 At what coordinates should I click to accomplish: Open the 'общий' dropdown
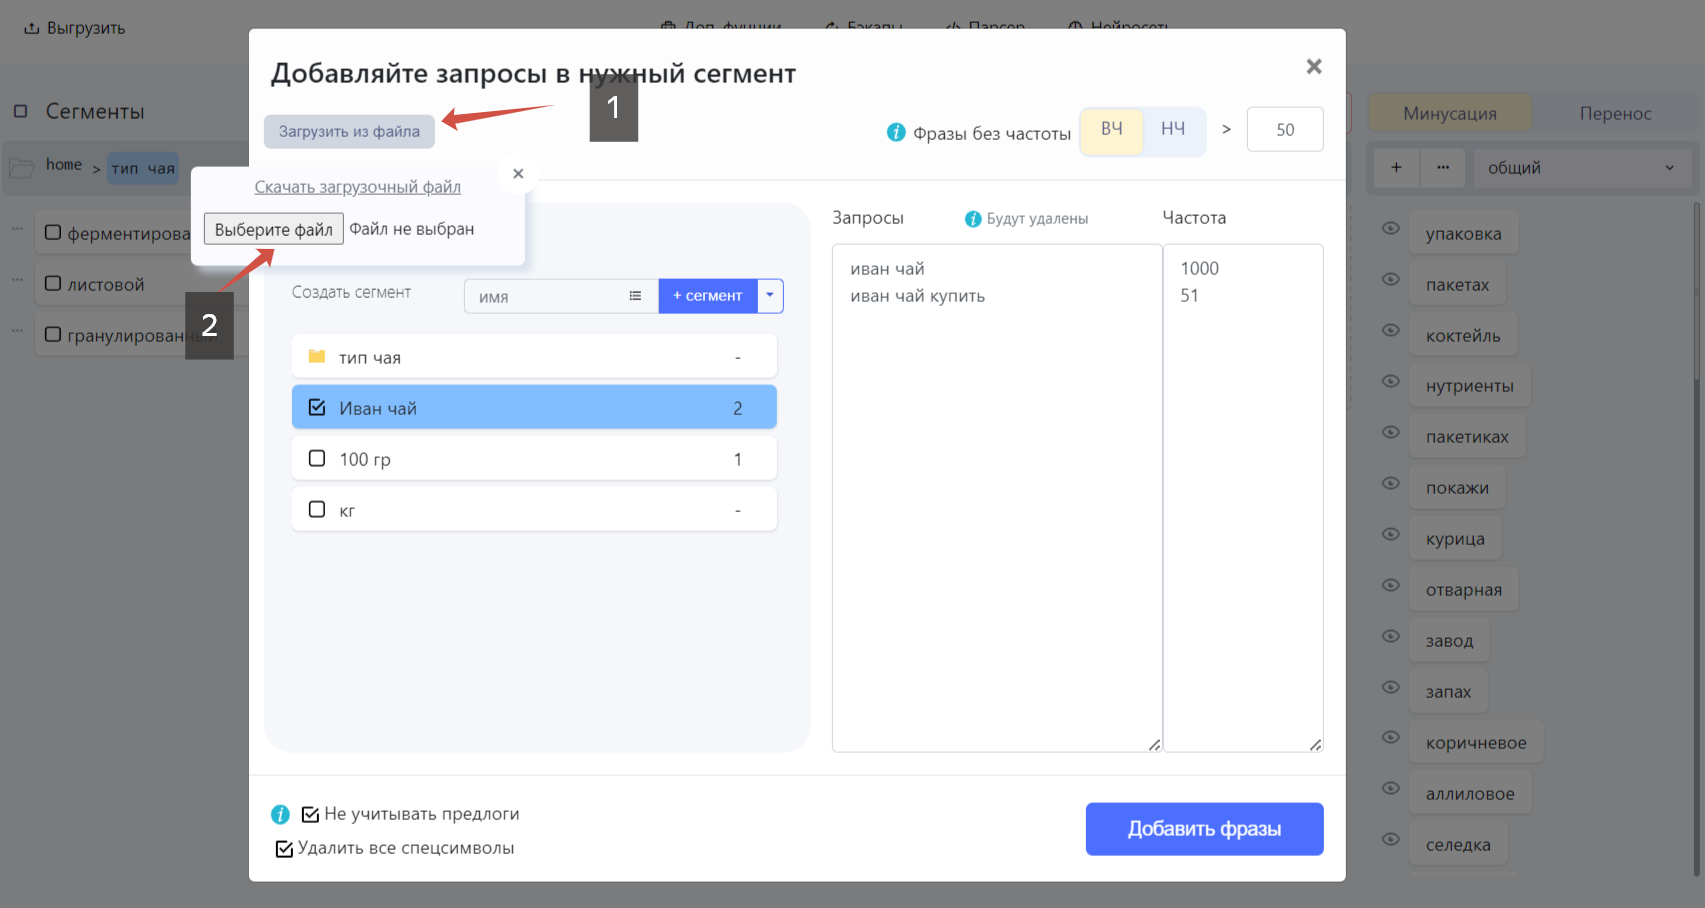(1581, 168)
